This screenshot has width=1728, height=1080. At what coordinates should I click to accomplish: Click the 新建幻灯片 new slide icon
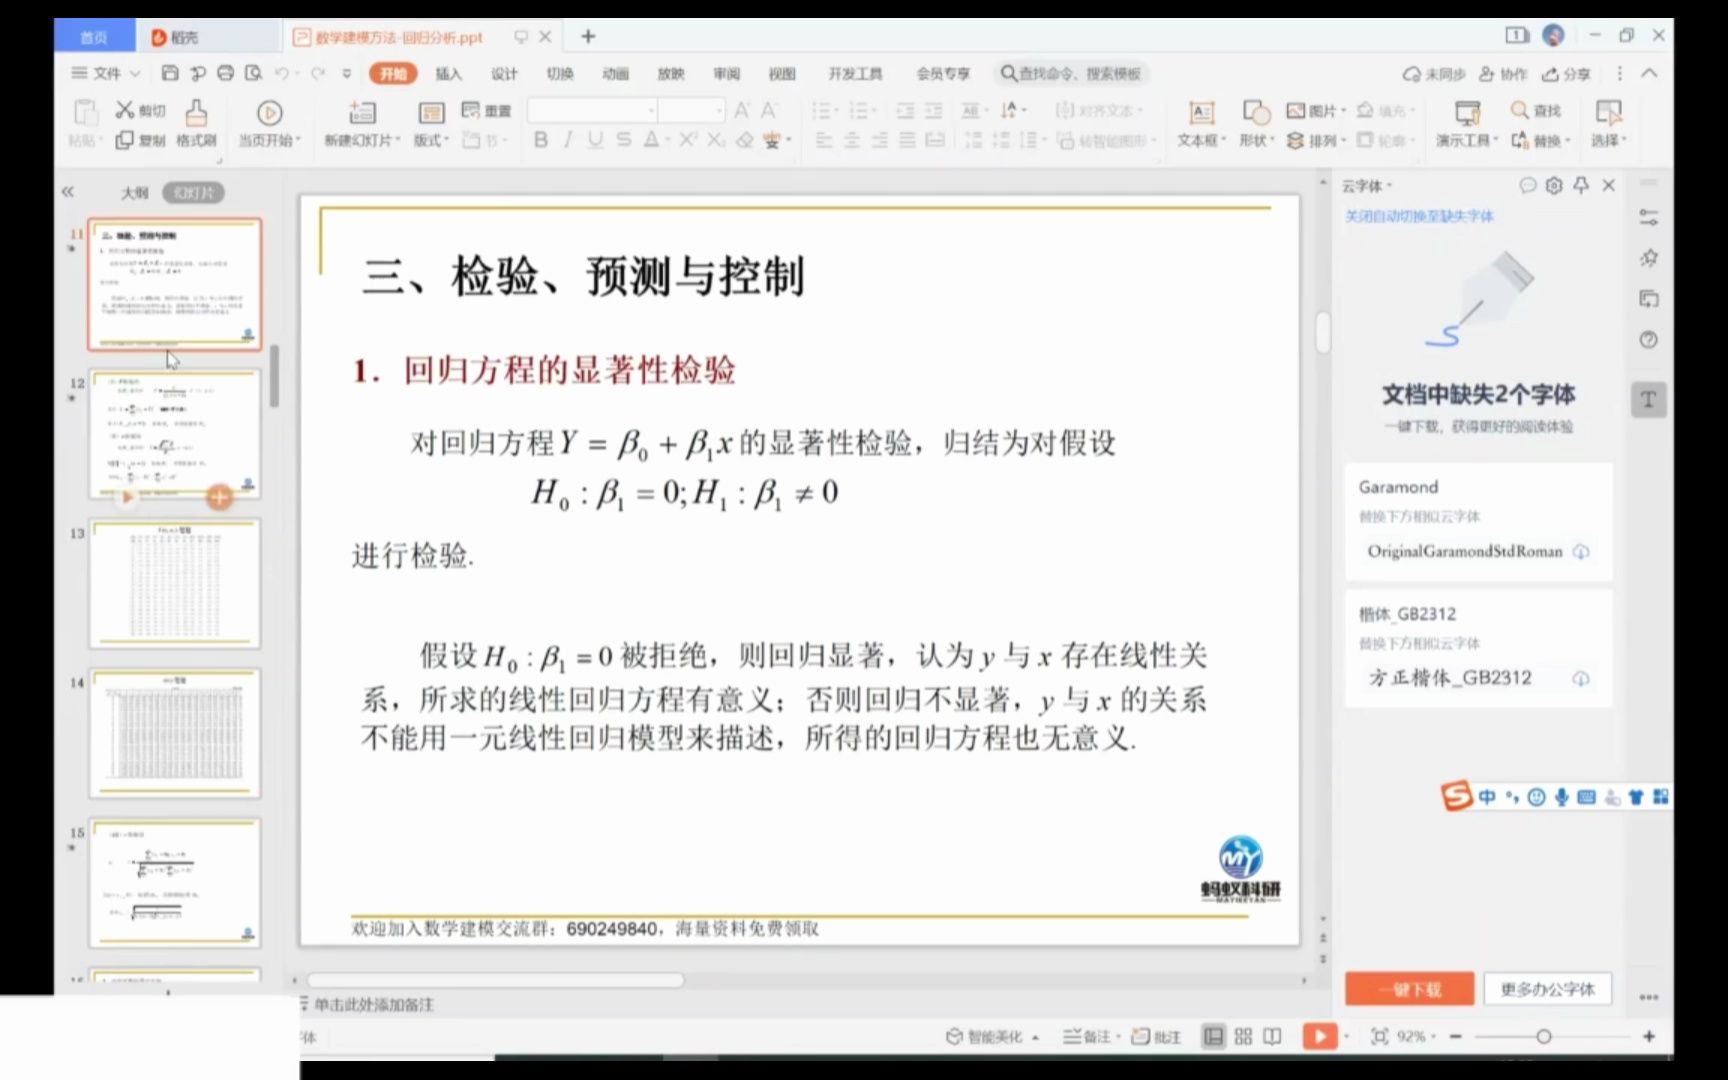point(360,120)
